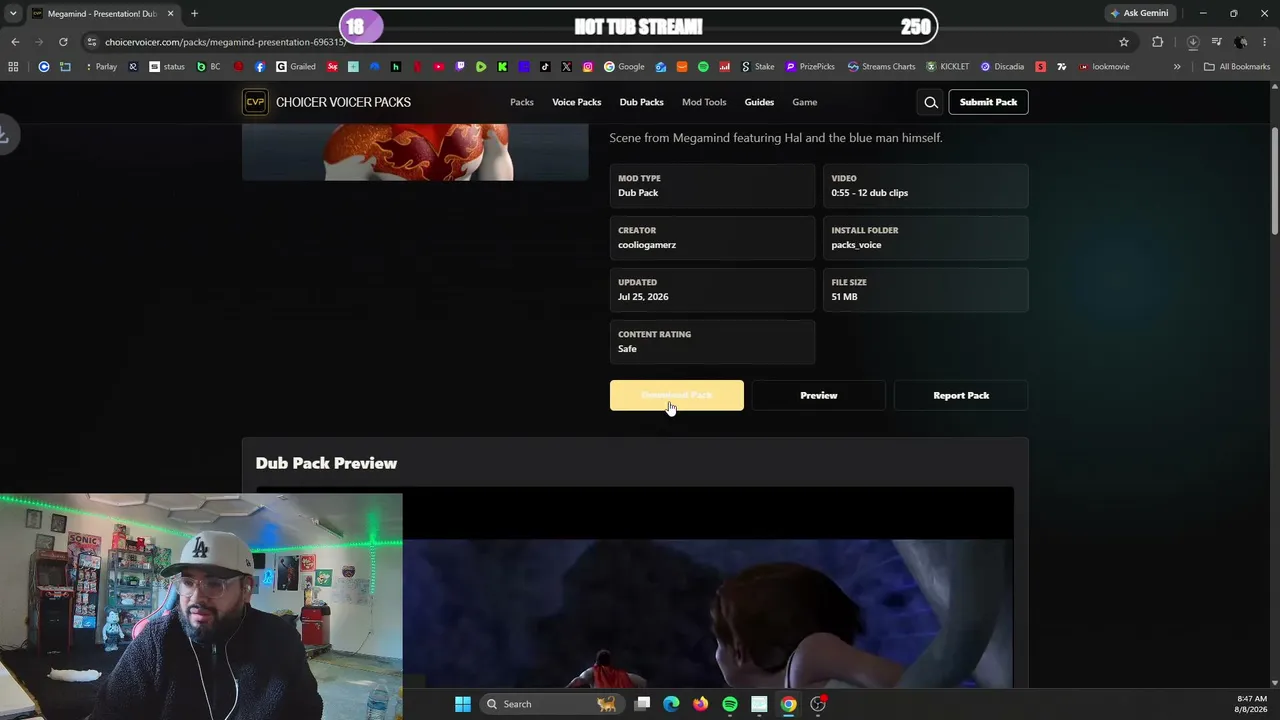Open the Windows Start menu
The width and height of the screenshot is (1280, 720).
[x=463, y=704]
